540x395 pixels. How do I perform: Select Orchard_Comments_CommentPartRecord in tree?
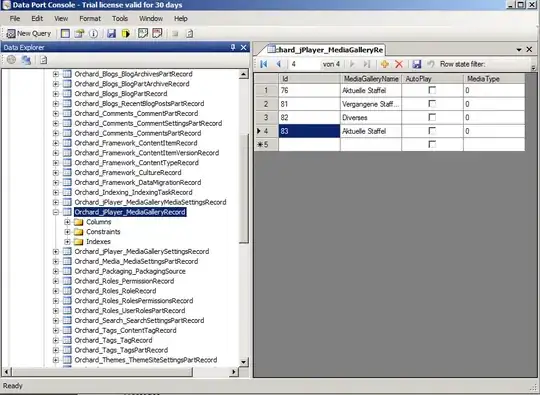[x=136, y=114]
